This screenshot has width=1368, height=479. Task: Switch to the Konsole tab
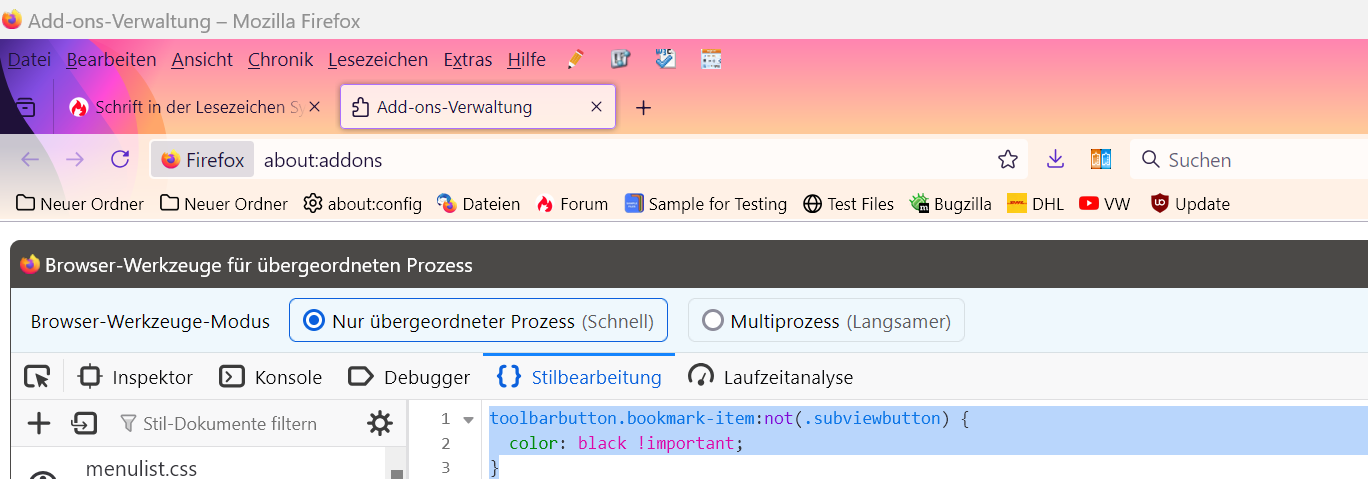(x=271, y=377)
